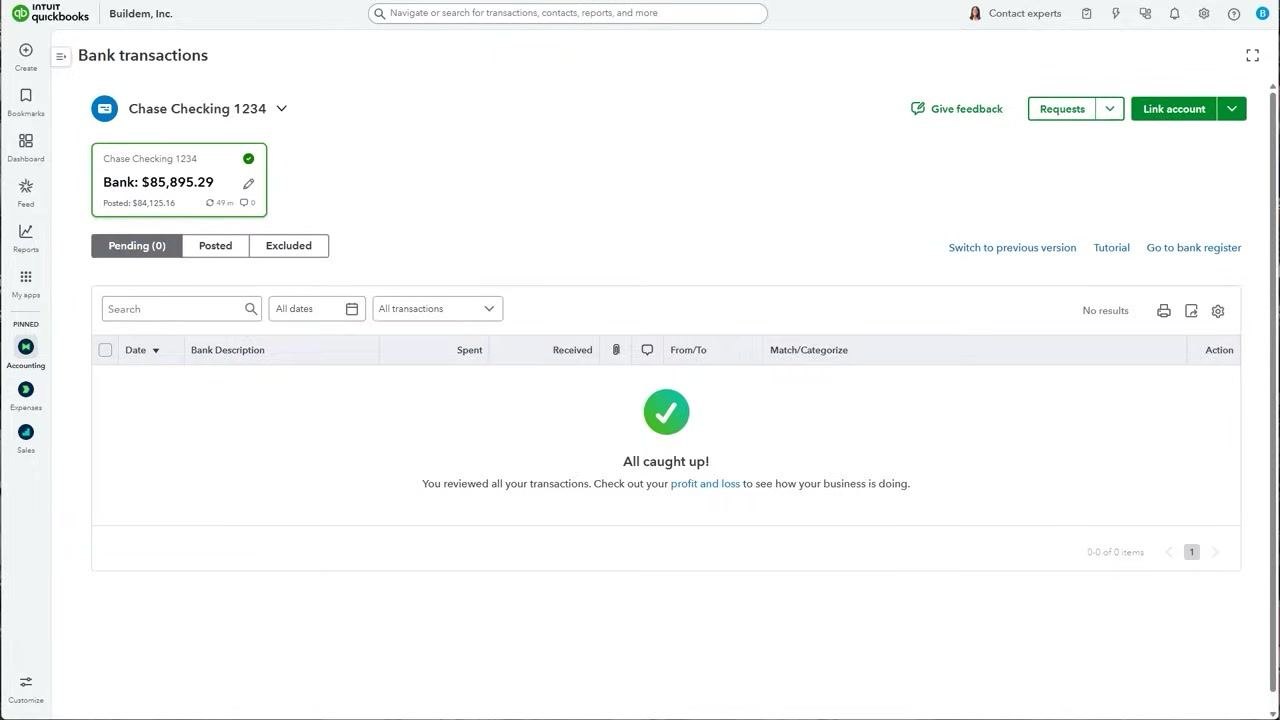Screen dimensions: 1280x720
Task: Open table settings gear icon
Action: 1218,311
